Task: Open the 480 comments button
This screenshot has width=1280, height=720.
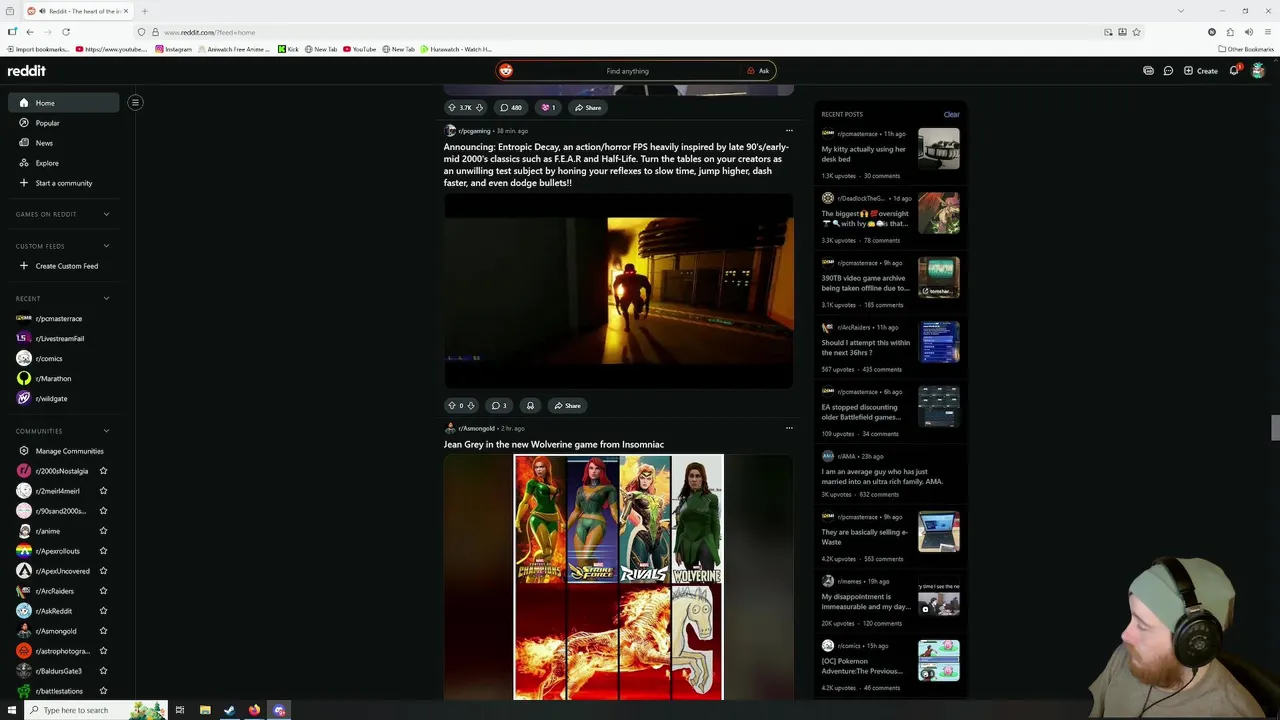Action: (x=511, y=107)
